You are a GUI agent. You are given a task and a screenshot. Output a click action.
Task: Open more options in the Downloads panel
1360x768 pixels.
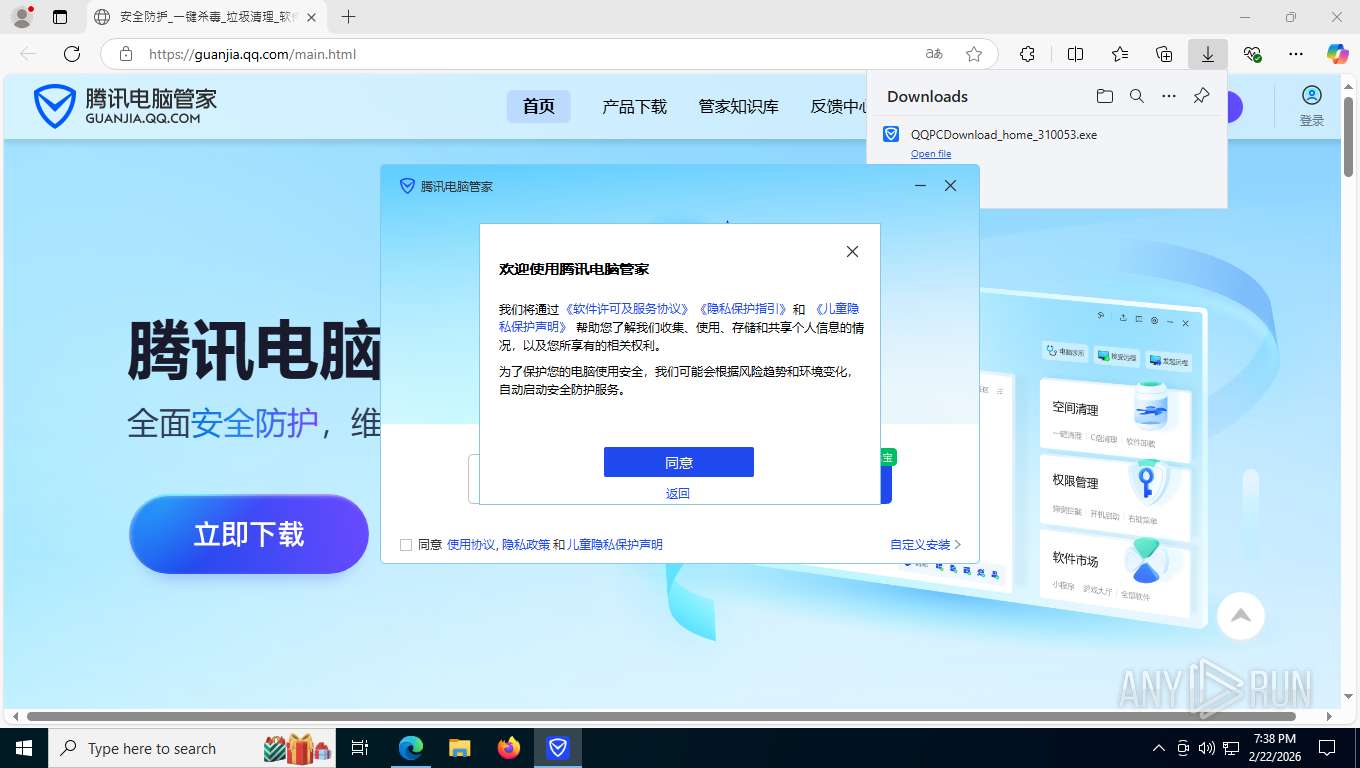[x=1168, y=96]
